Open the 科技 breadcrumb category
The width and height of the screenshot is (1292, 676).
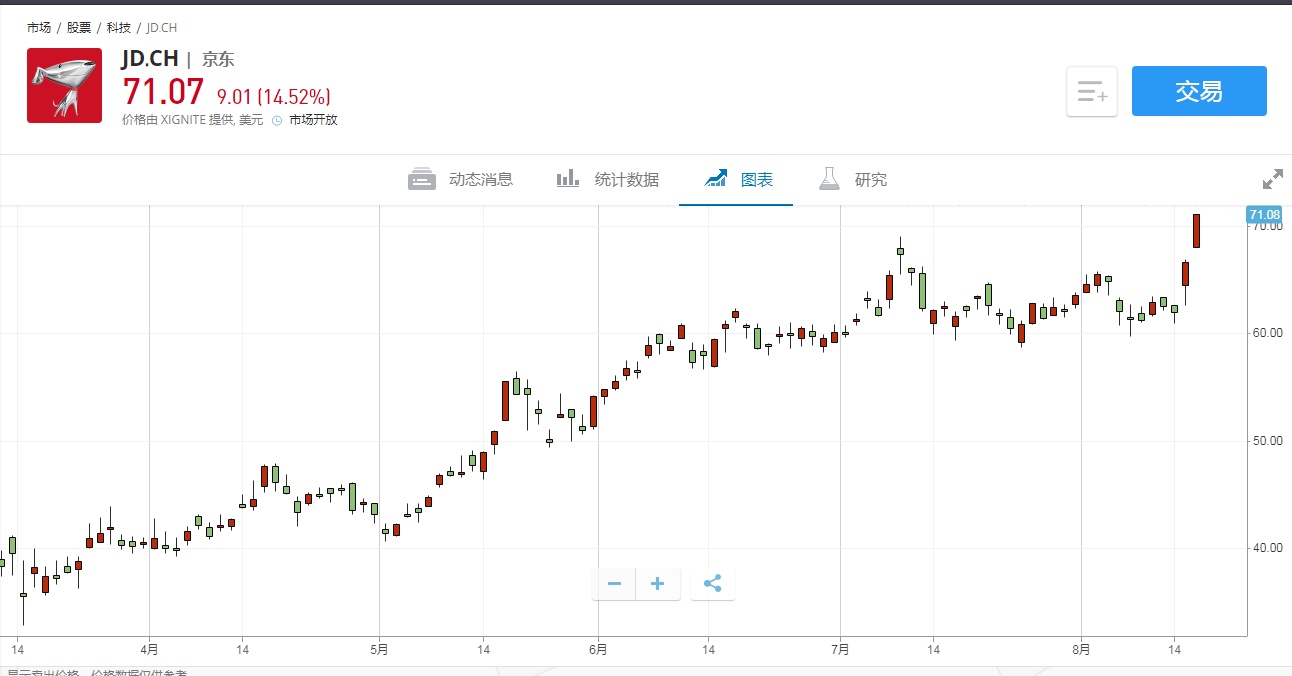tap(119, 28)
